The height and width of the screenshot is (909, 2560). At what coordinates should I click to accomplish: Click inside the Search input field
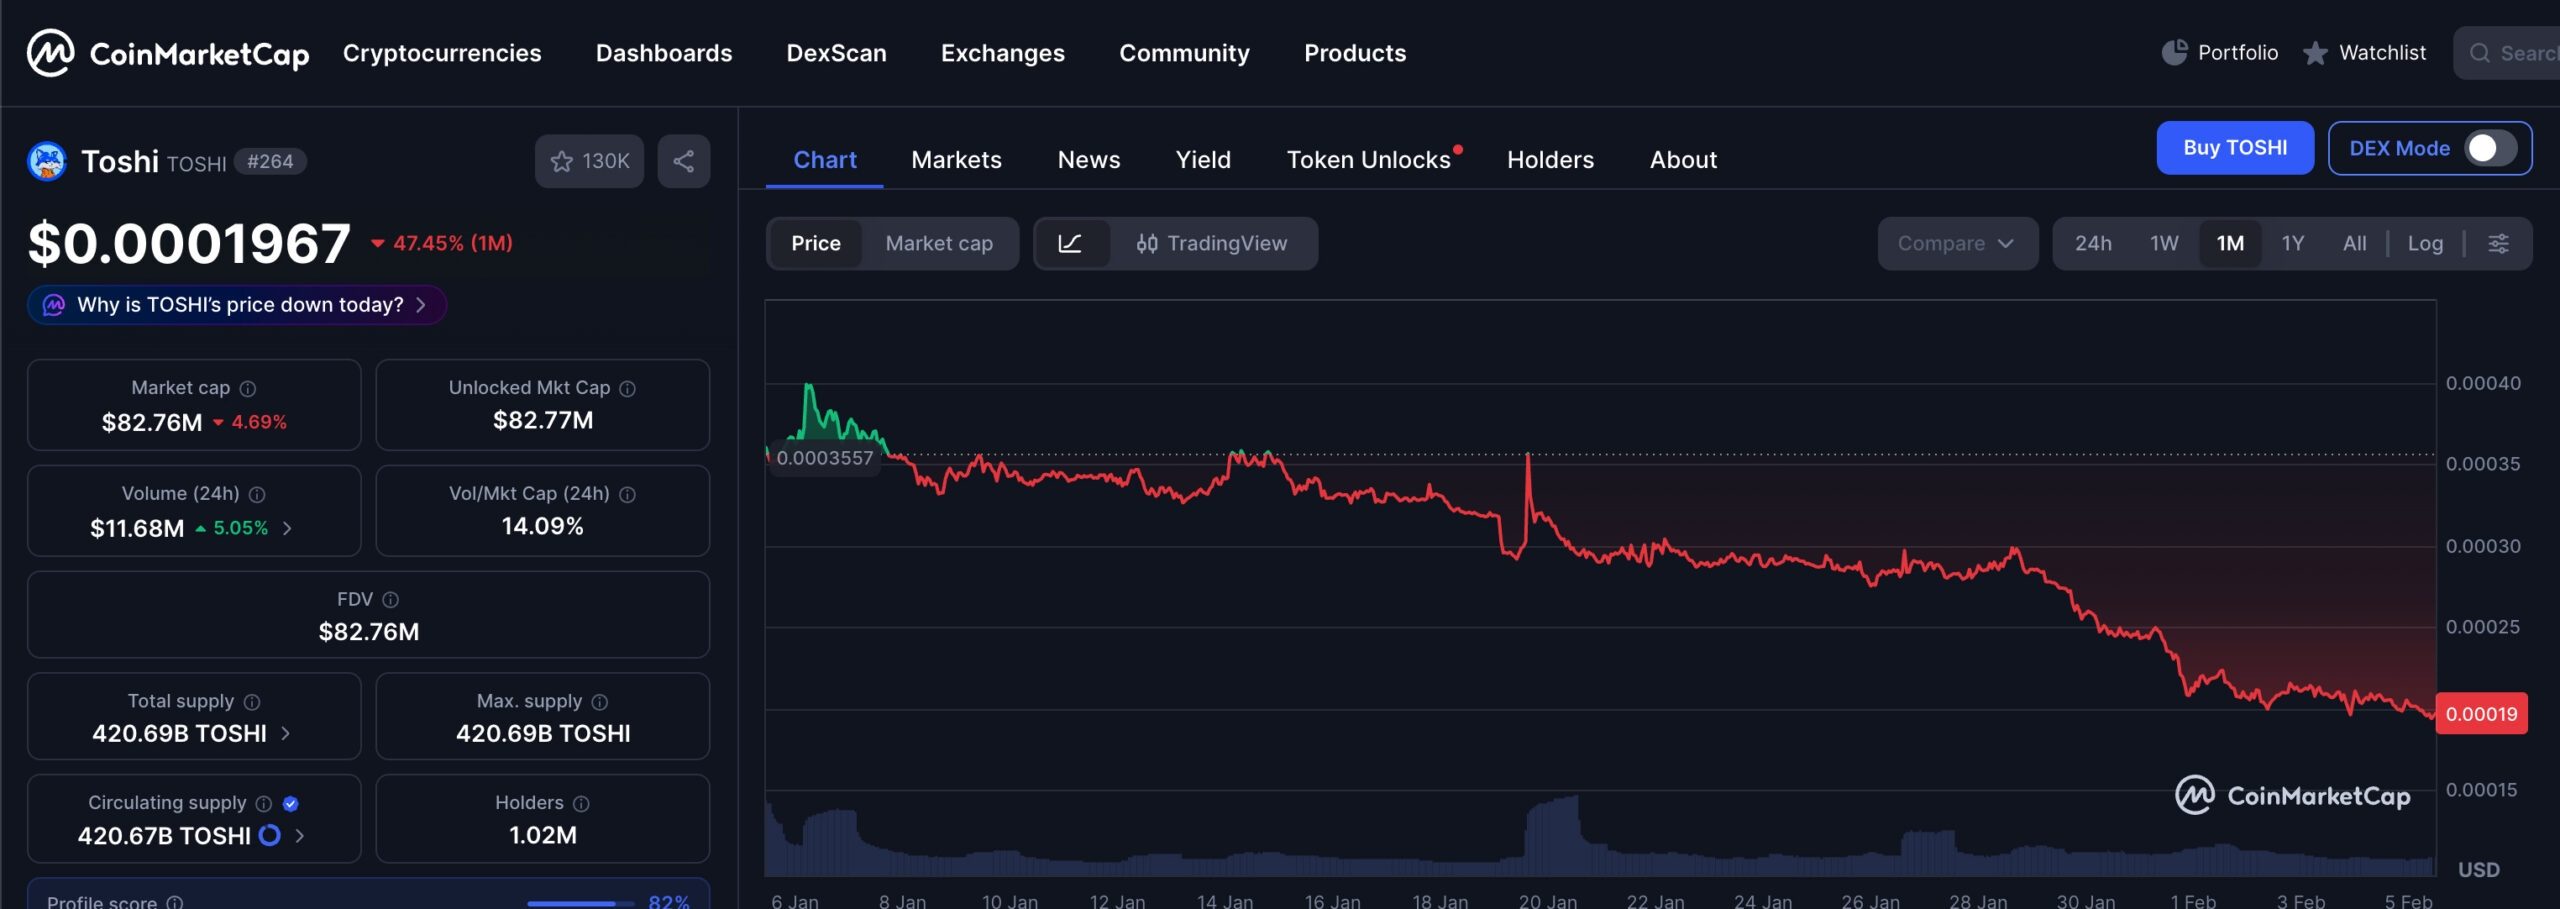point(2508,53)
